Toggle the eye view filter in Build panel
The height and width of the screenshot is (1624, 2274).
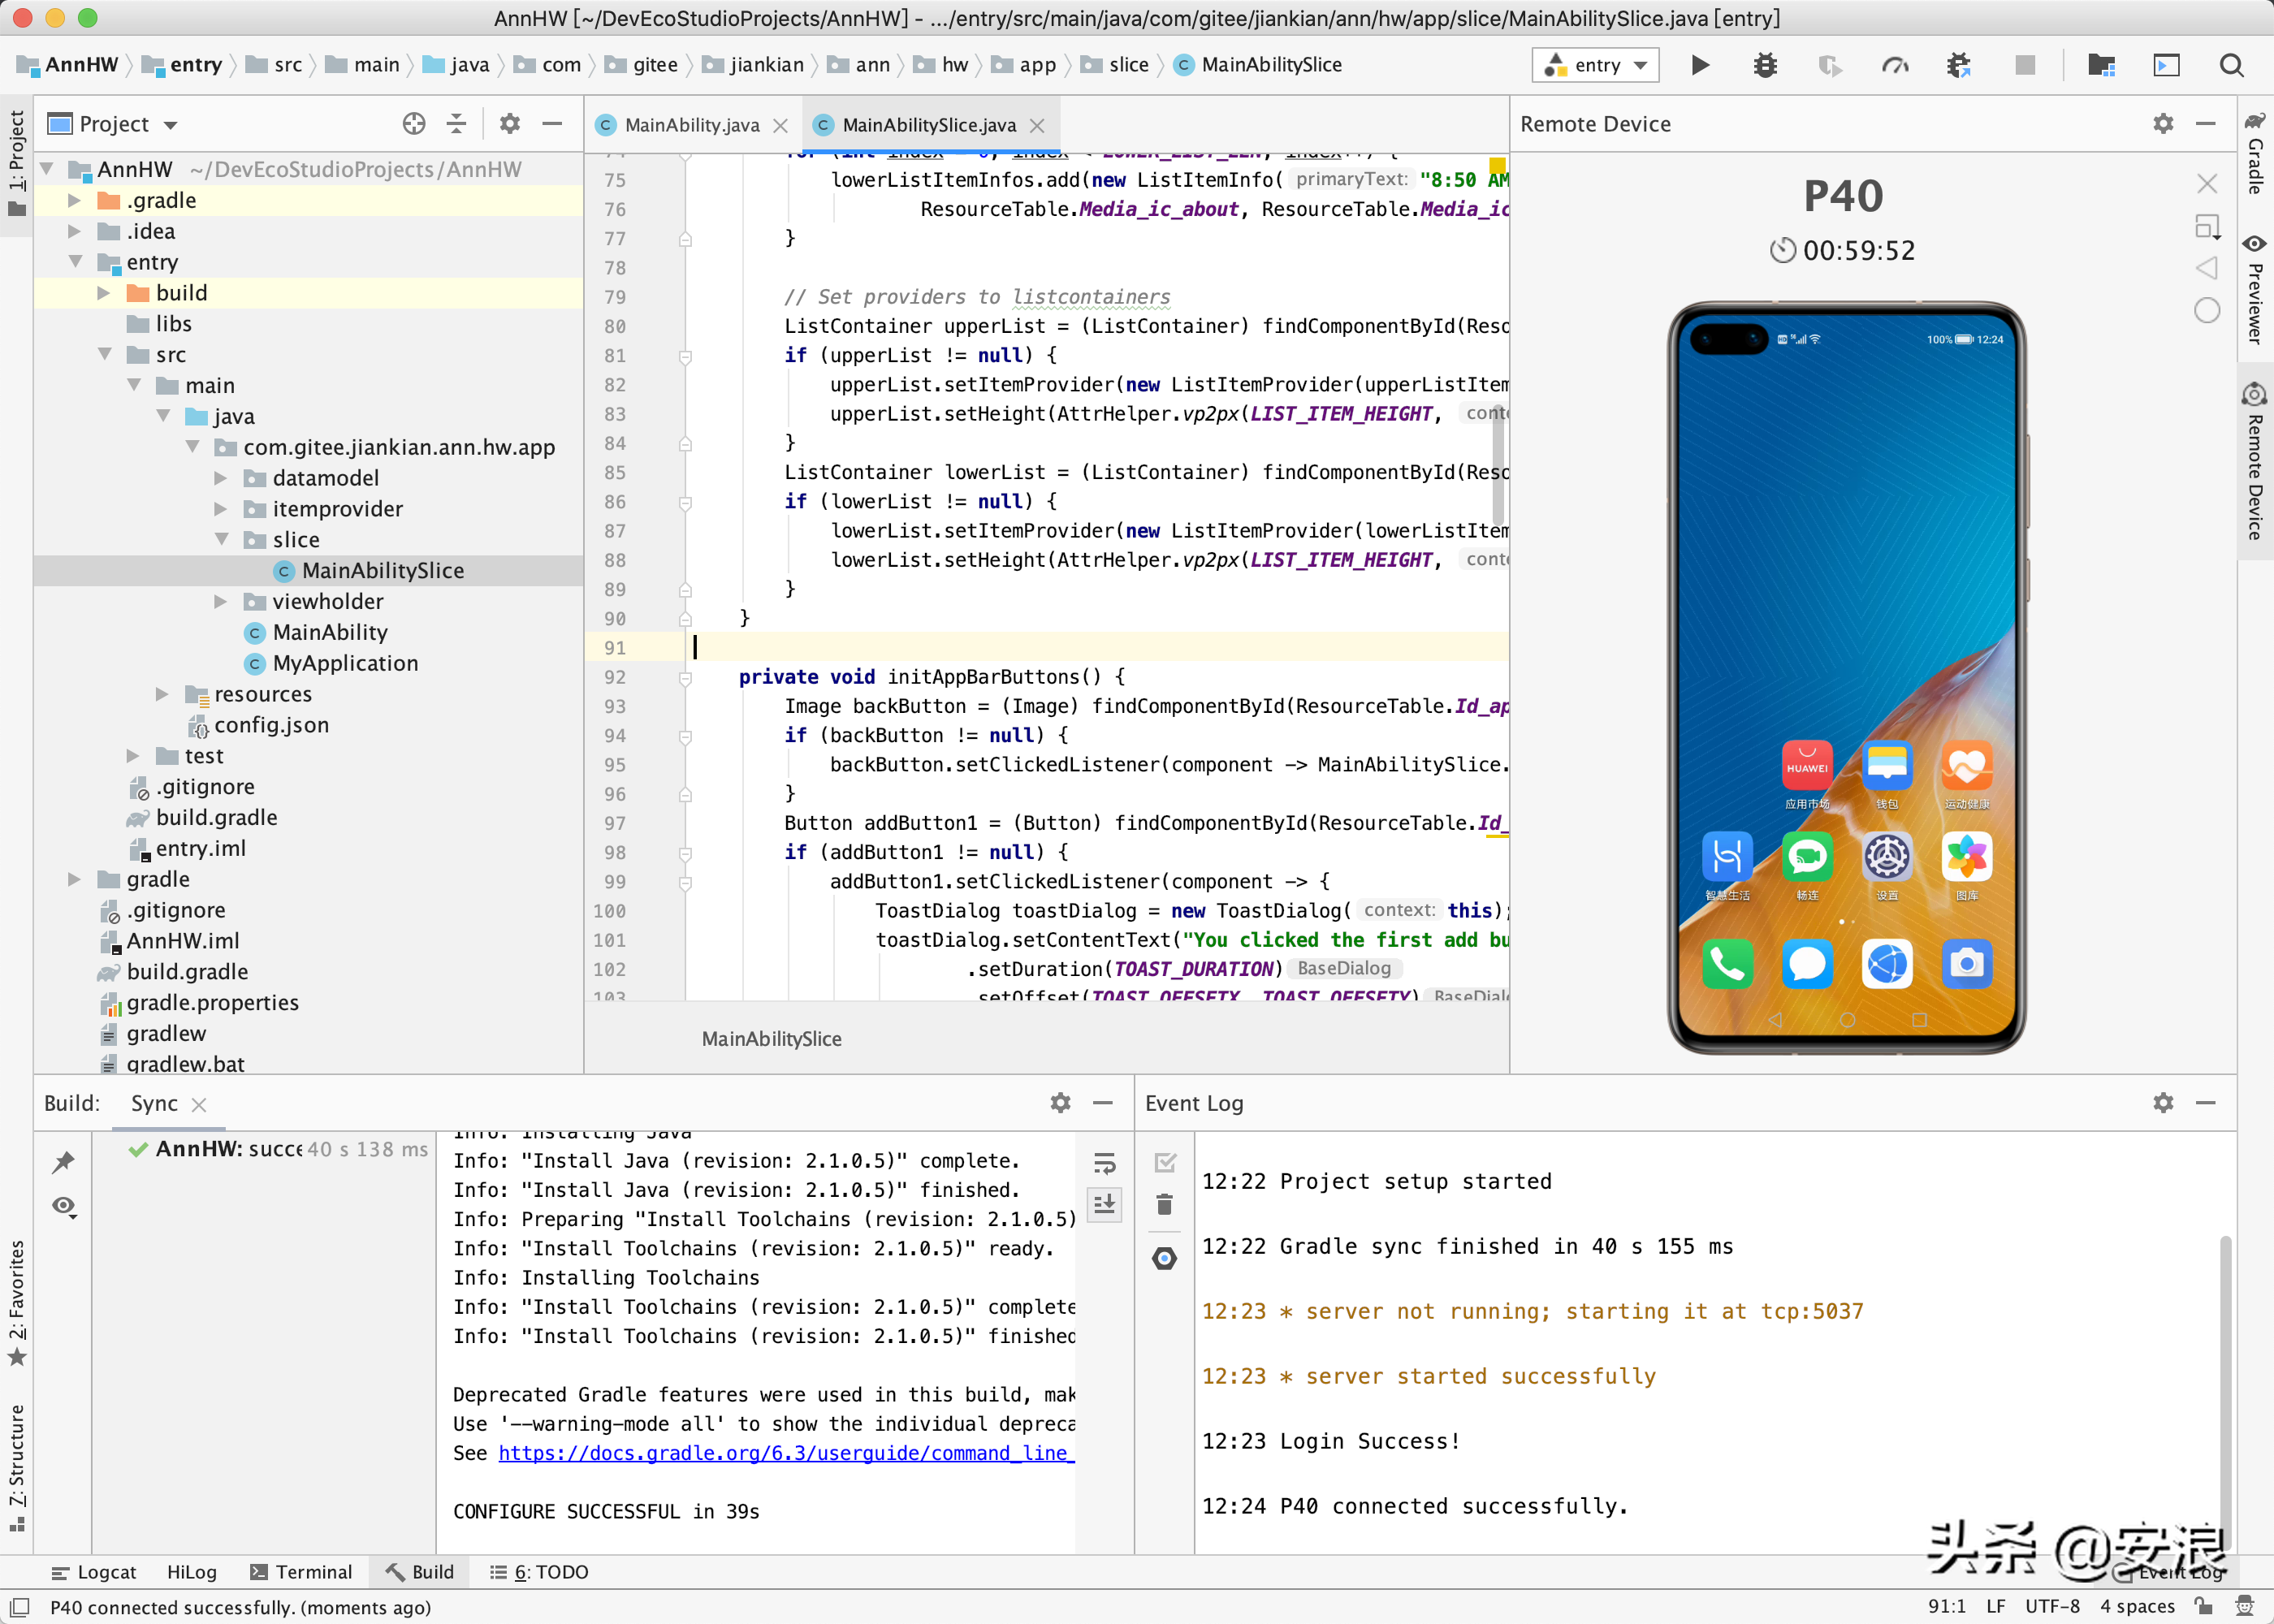pyautogui.click(x=64, y=1206)
